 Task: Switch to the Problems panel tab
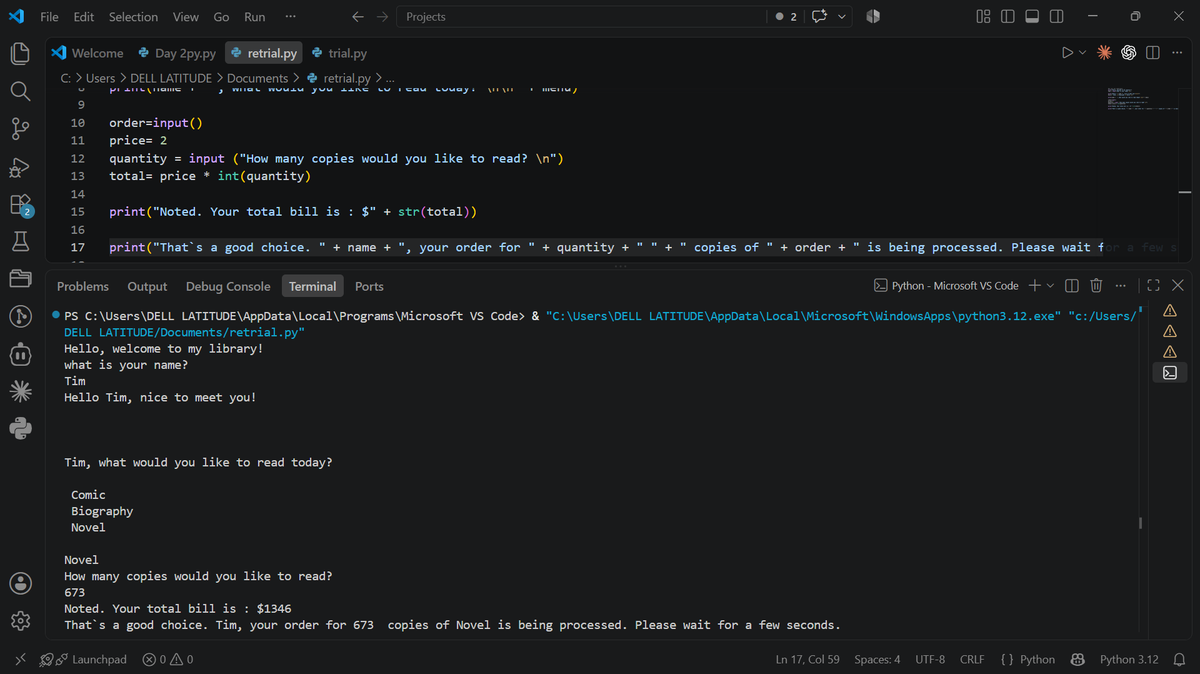[x=83, y=286]
